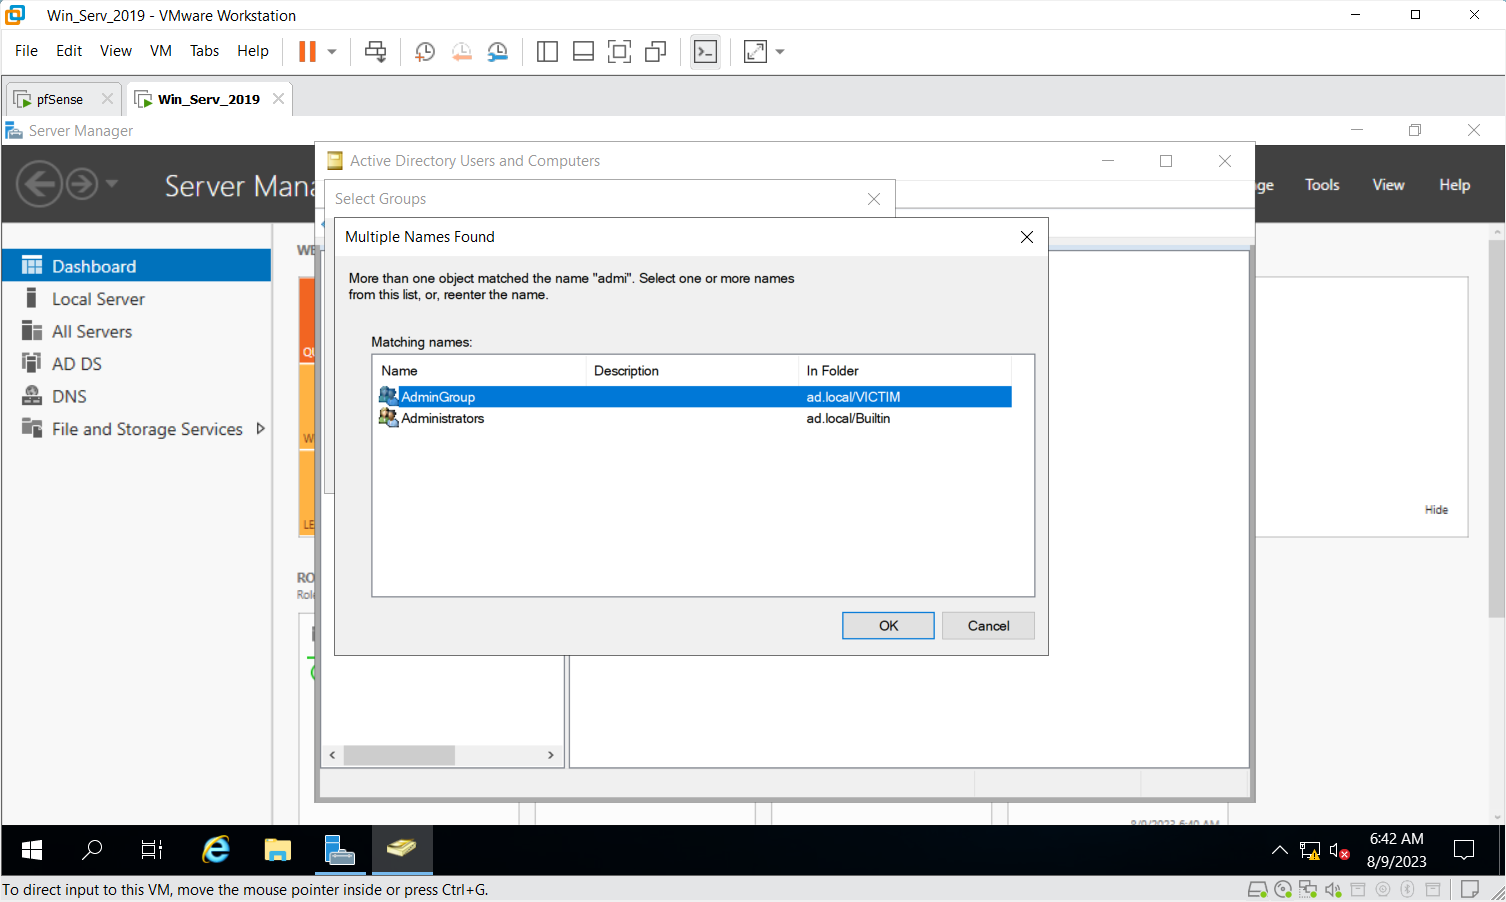Click the muted volume tray icon
This screenshot has height=902, width=1506.
[1340, 851]
